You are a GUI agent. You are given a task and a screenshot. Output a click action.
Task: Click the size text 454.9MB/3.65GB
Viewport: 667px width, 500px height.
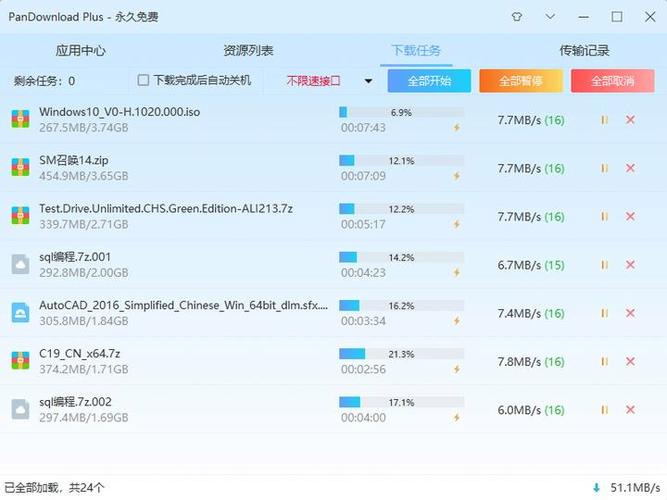(84, 176)
